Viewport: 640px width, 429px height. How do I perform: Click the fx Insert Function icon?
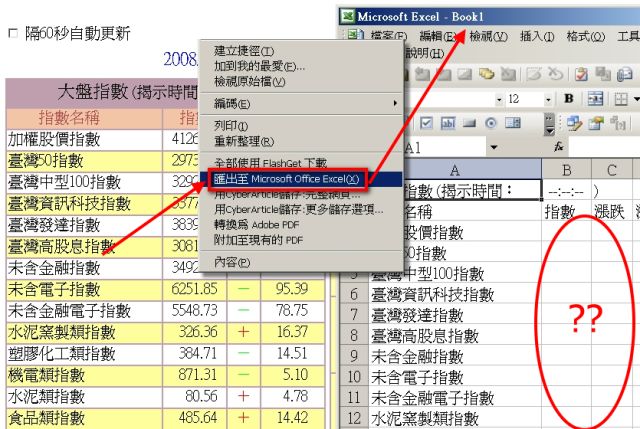558,147
